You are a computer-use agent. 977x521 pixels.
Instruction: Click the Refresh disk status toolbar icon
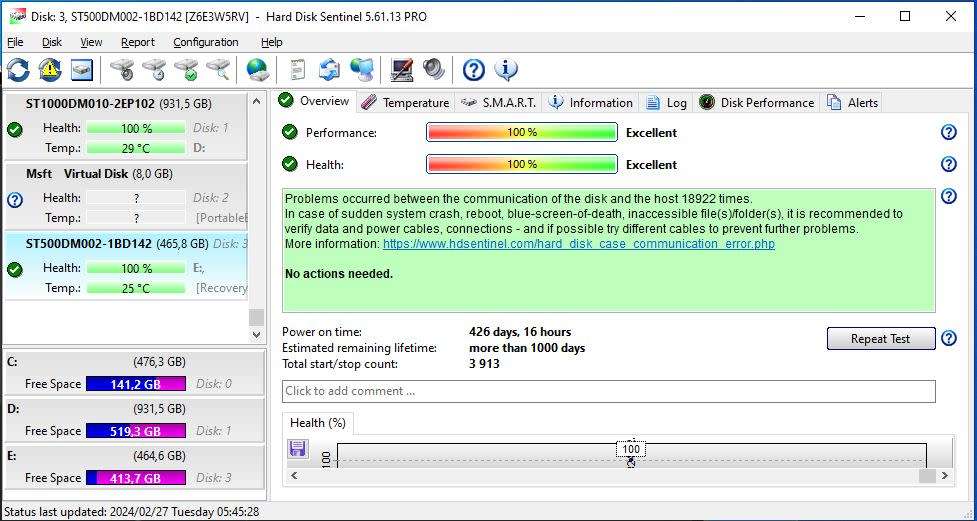click(x=18, y=70)
